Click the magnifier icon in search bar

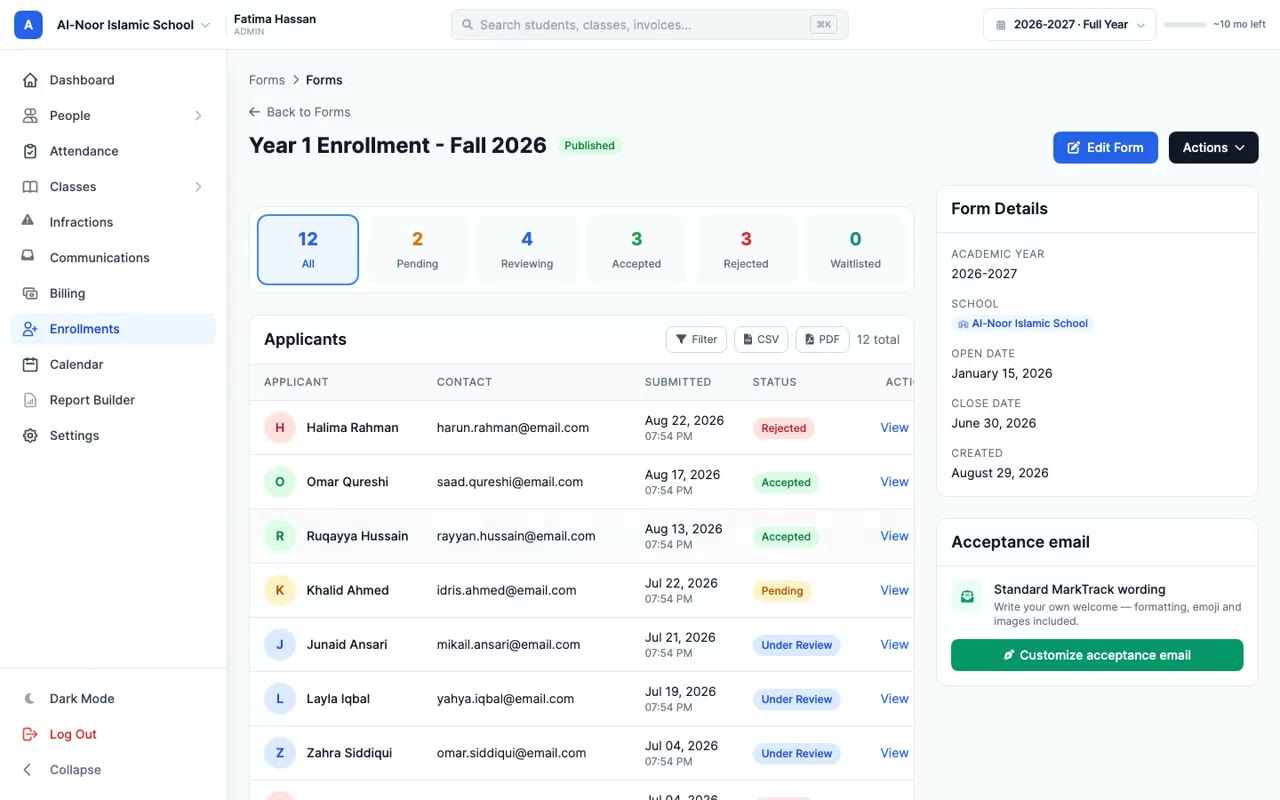[467, 25]
